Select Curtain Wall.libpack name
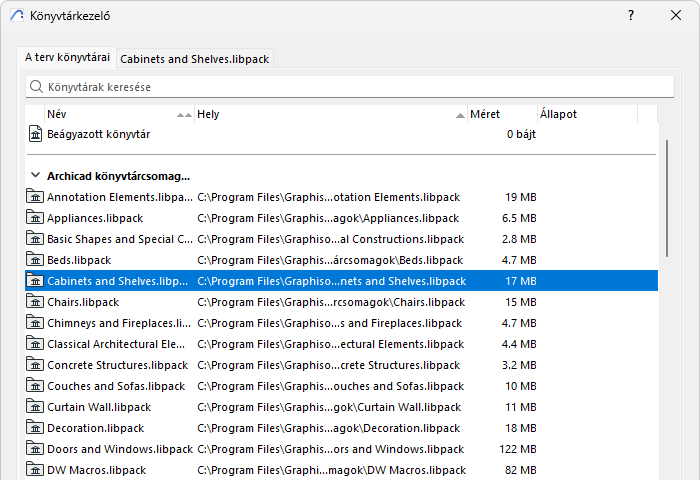This screenshot has width=700, height=480. pyautogui.click(x=99, y=407)
